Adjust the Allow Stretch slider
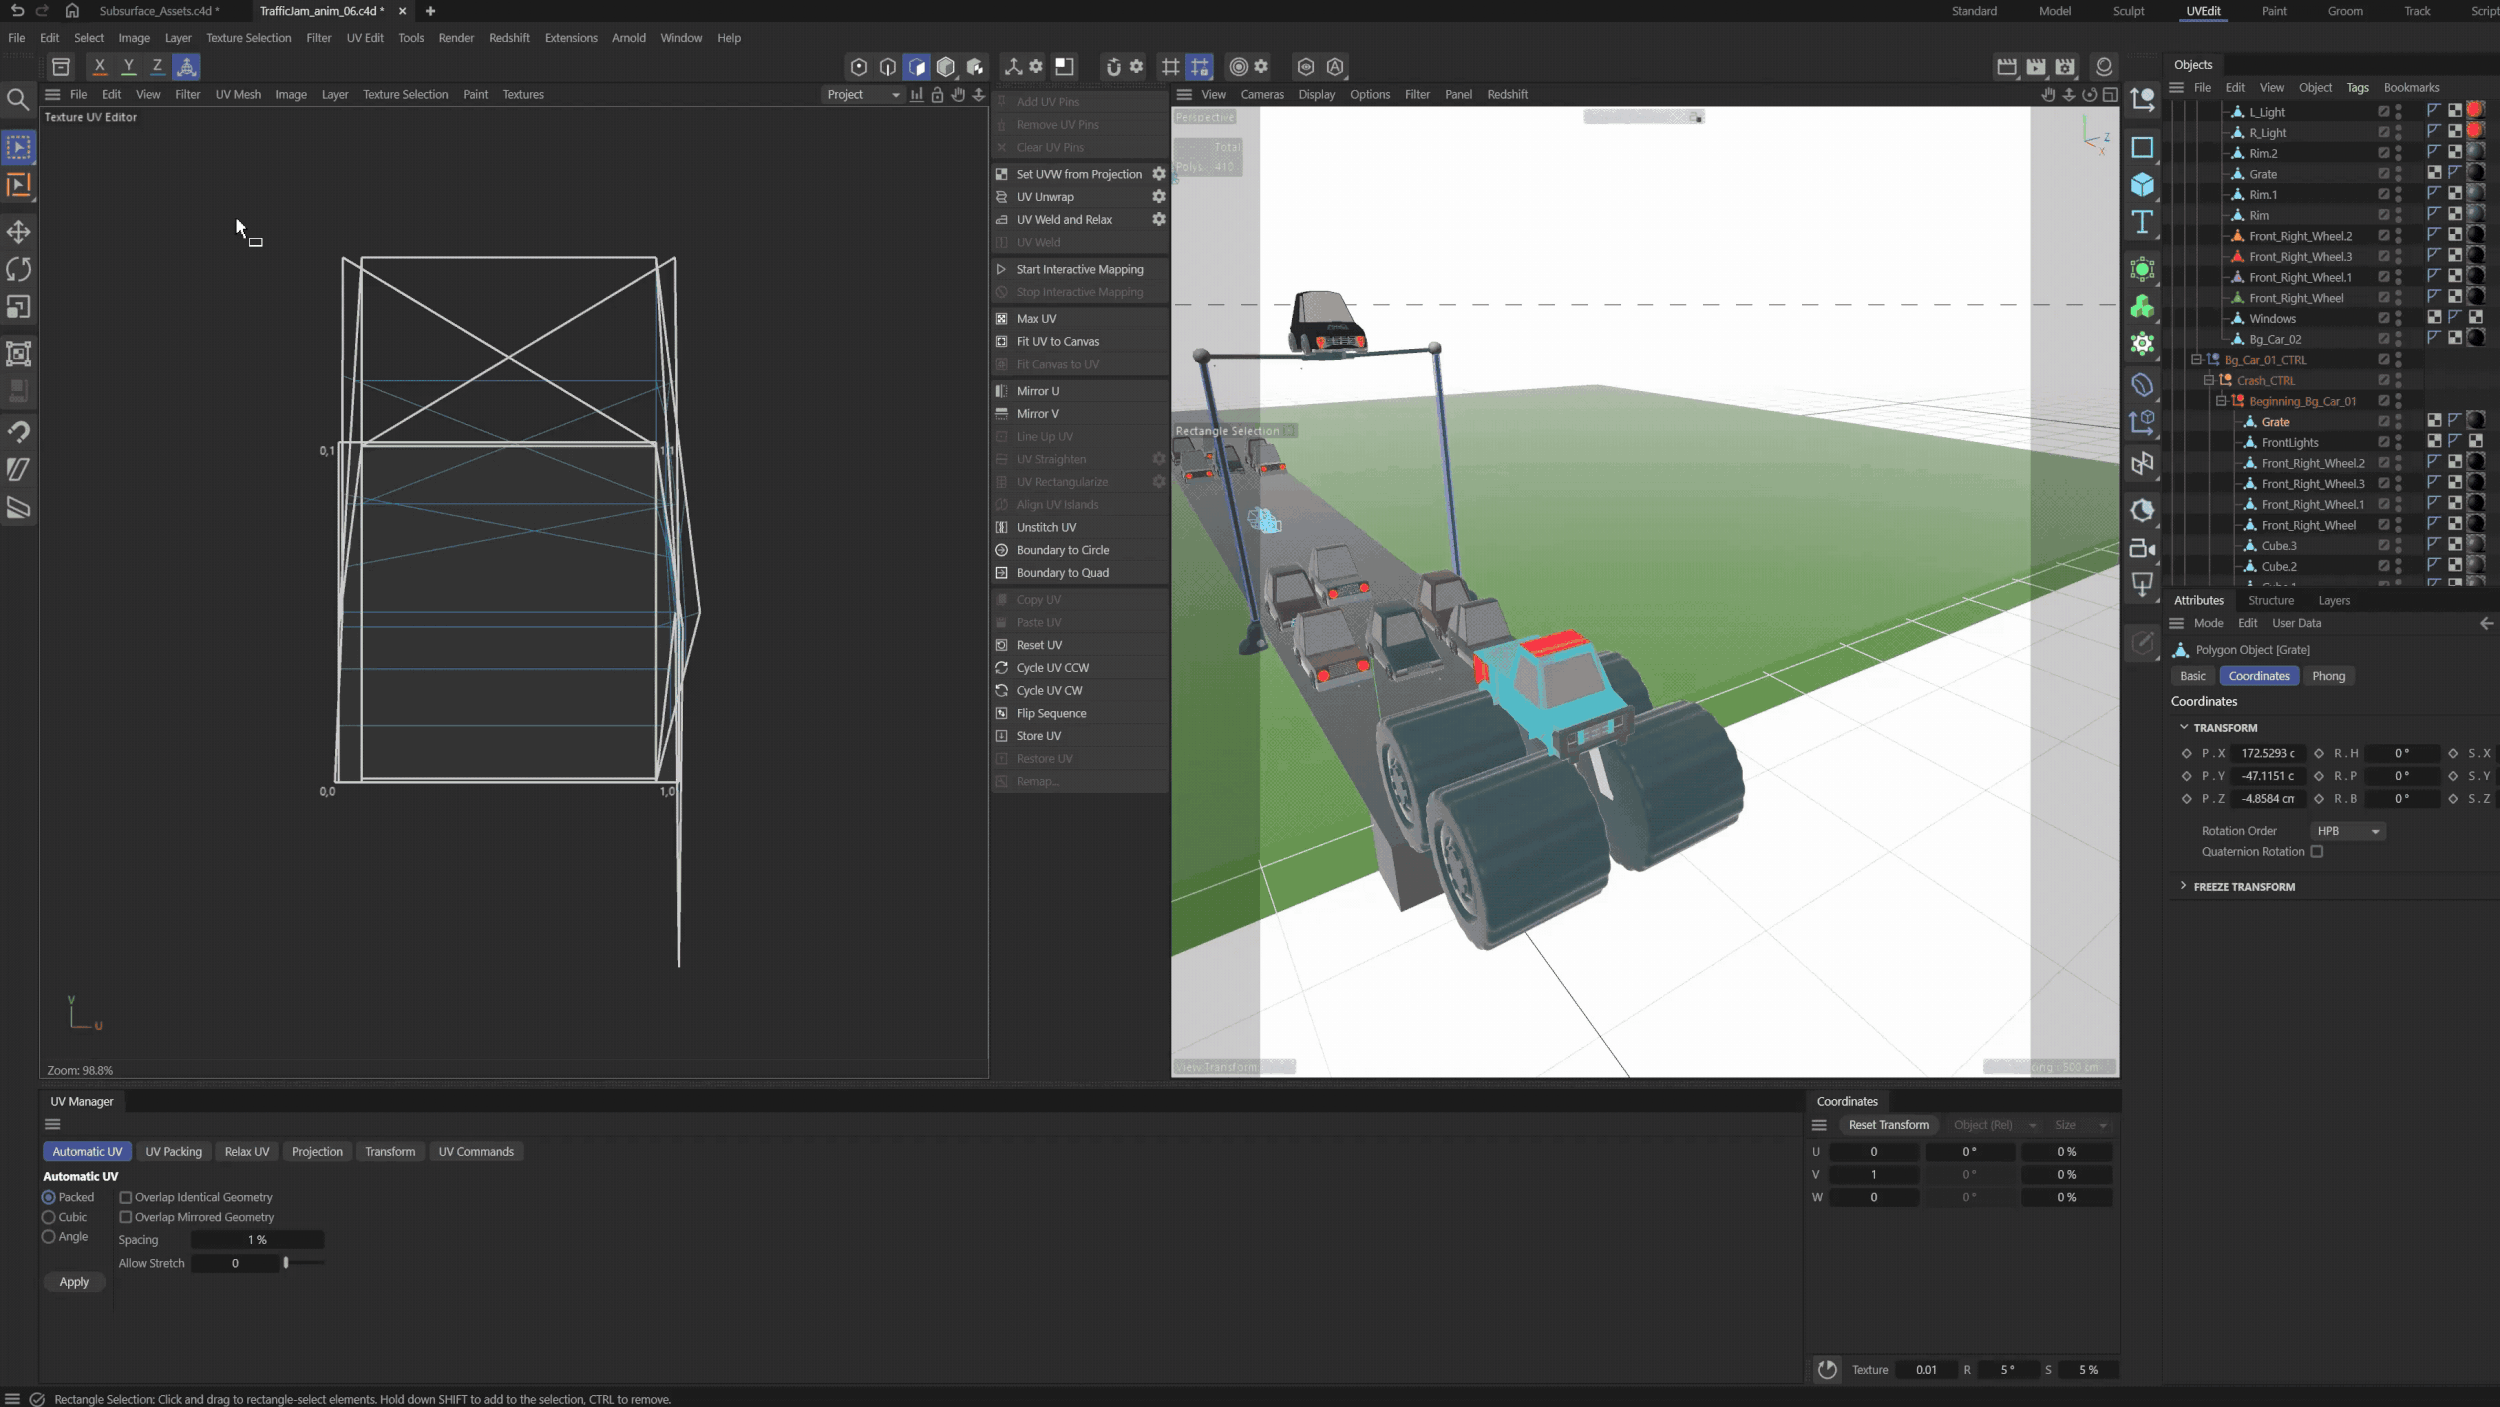Screen dimensions: 2500x1407 pyautogui.click(x=286, y=1263)
